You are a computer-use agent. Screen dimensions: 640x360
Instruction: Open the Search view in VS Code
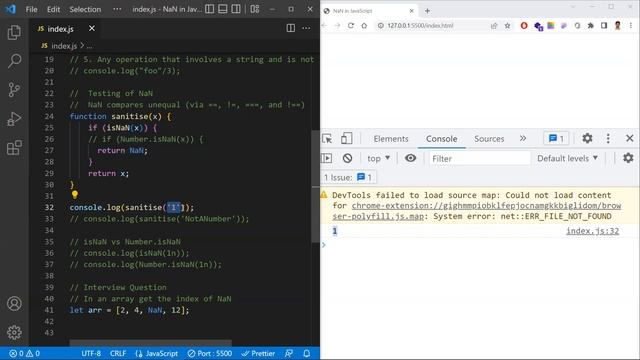[14, 61]
